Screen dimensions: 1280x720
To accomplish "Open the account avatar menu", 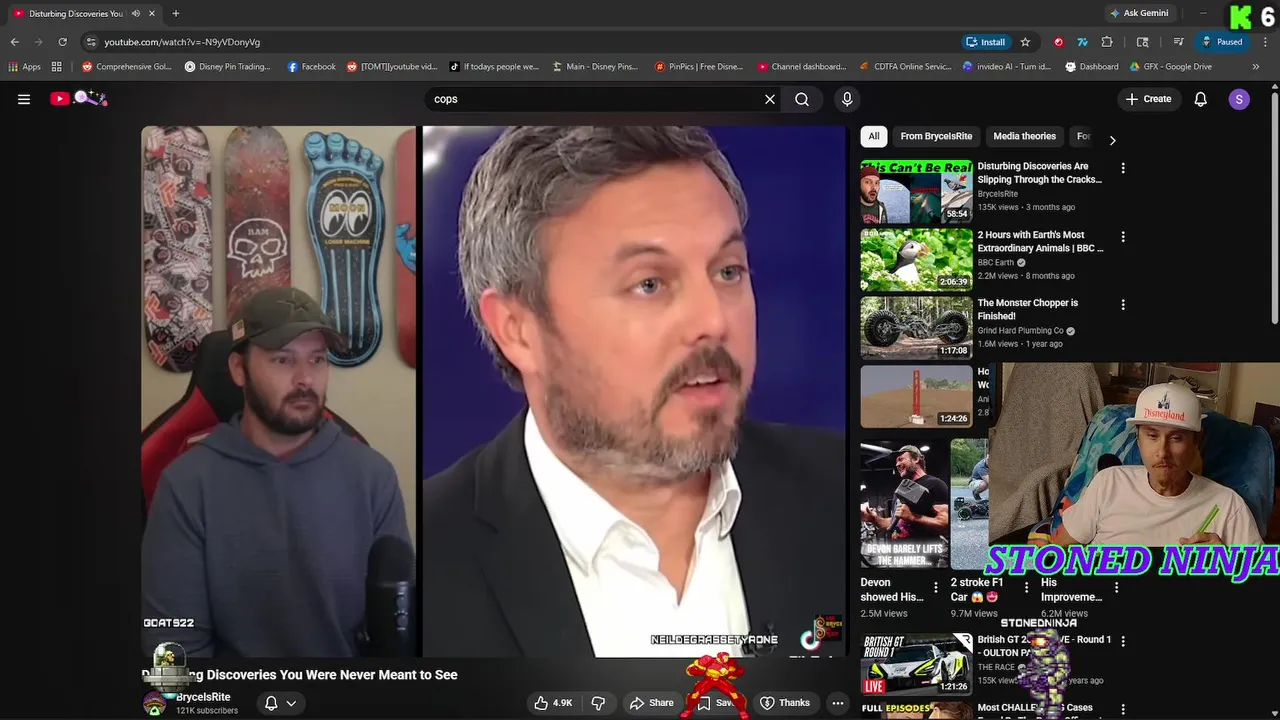I will click(x=1239, y=99).
